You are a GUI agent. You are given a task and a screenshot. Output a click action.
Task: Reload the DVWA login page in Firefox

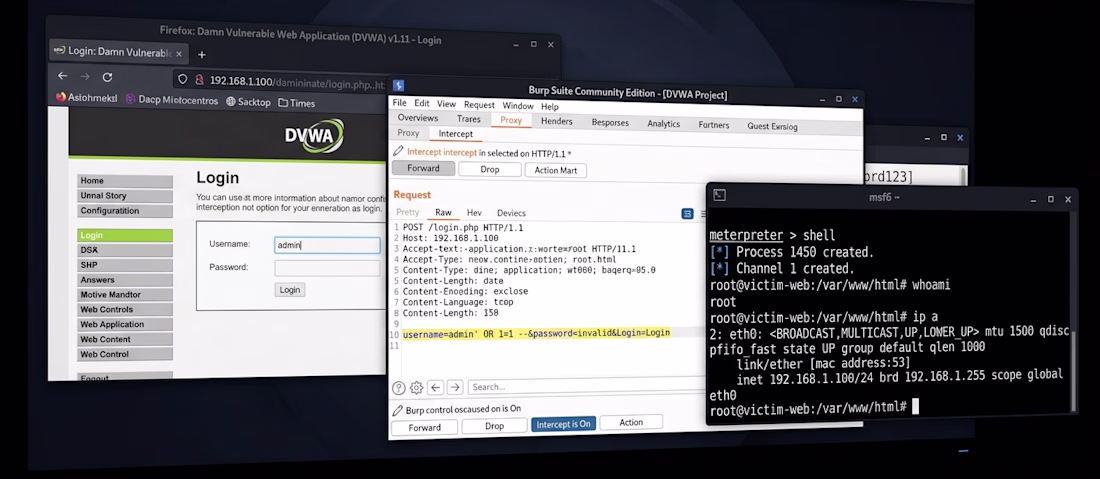tap(107, 77)
